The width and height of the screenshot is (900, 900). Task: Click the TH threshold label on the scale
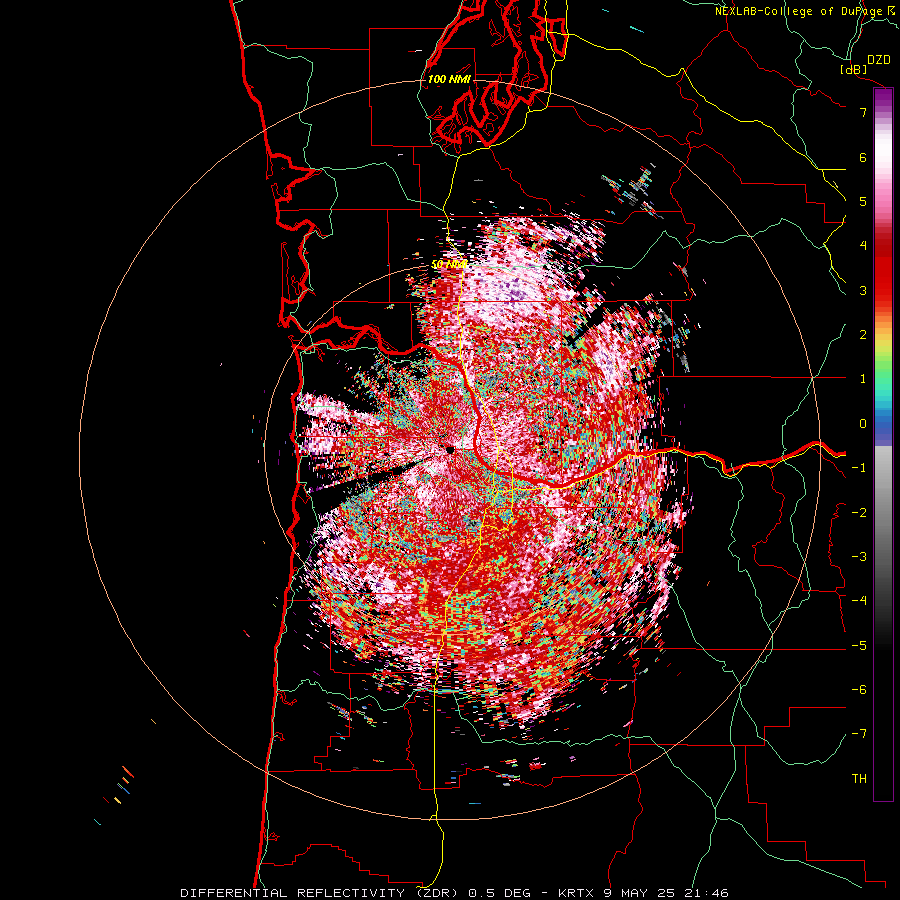[x=859, y=779]
